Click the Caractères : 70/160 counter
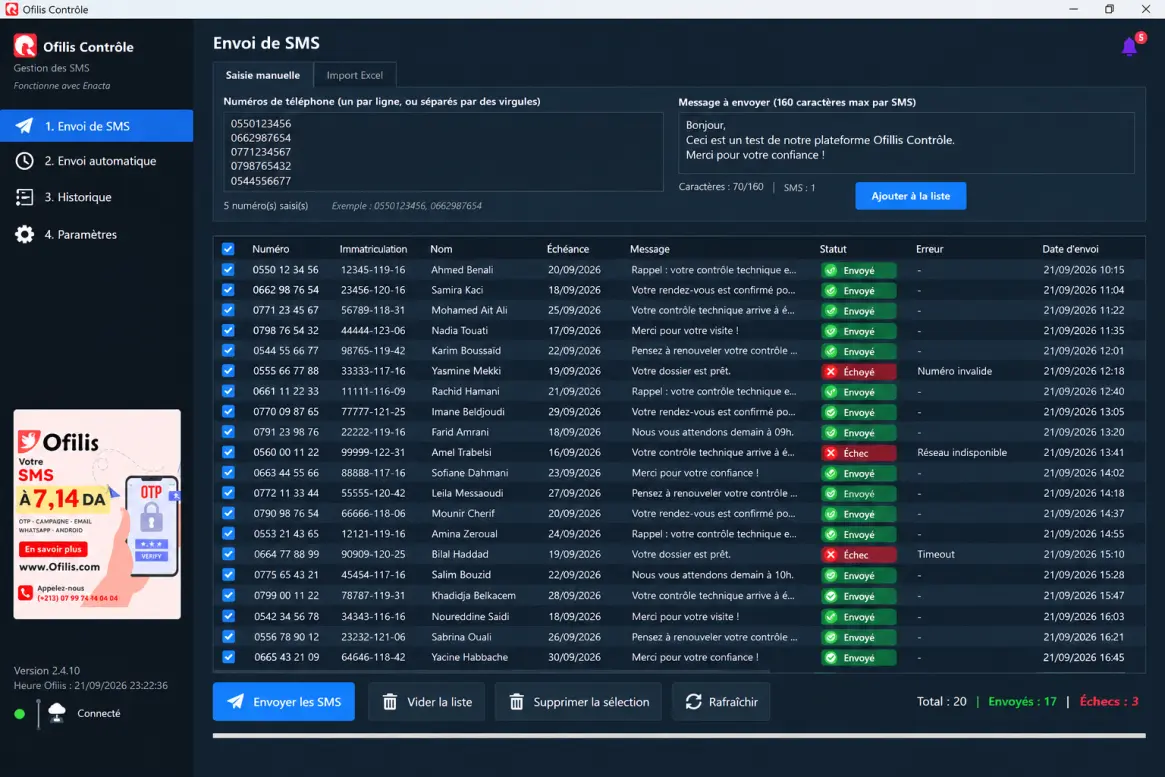The height and width of the screenshot is (777, 1165). coord(721,186)
